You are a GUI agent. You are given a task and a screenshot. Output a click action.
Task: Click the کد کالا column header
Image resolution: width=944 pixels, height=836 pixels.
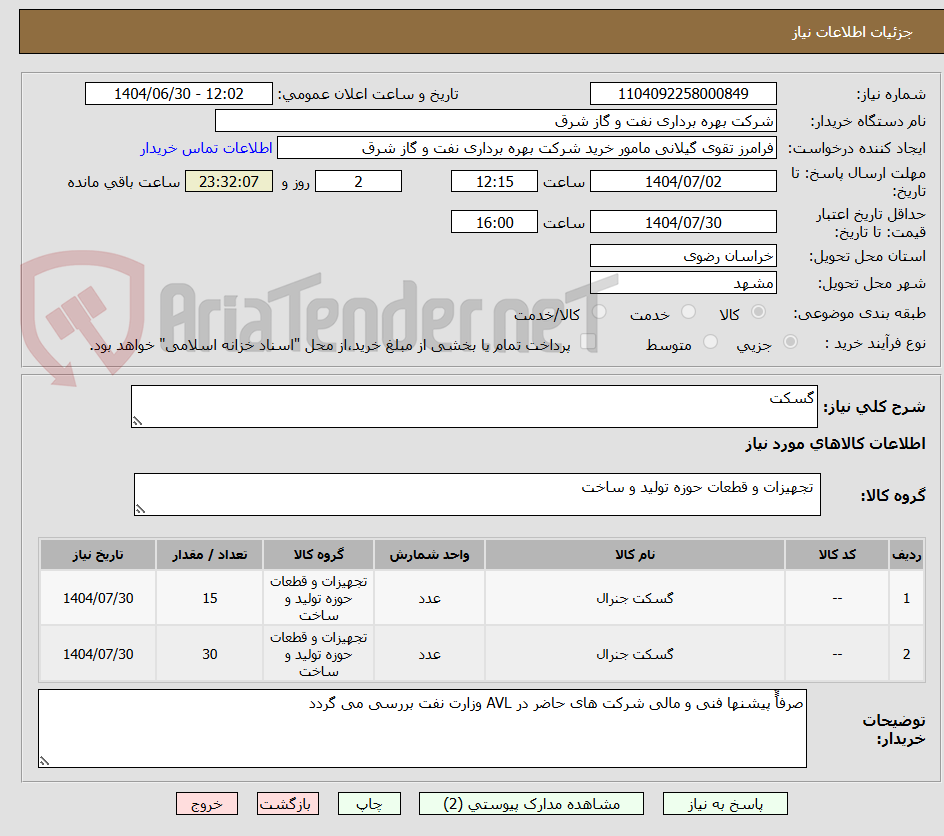837,555
